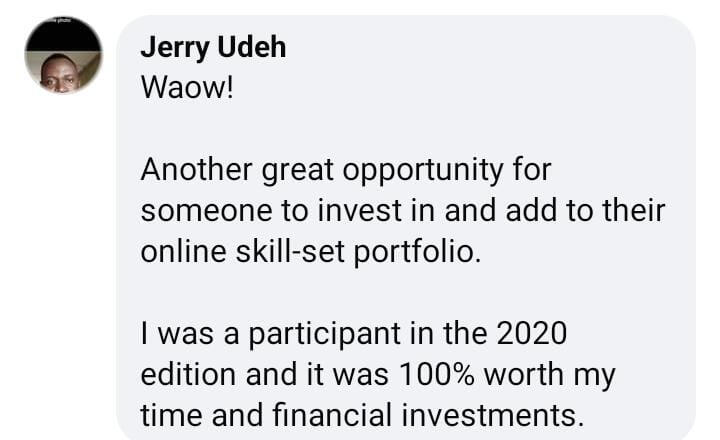Click the "online skill-set portfolio." line
The image size is (720, 440).
click(x=311, y=250)
